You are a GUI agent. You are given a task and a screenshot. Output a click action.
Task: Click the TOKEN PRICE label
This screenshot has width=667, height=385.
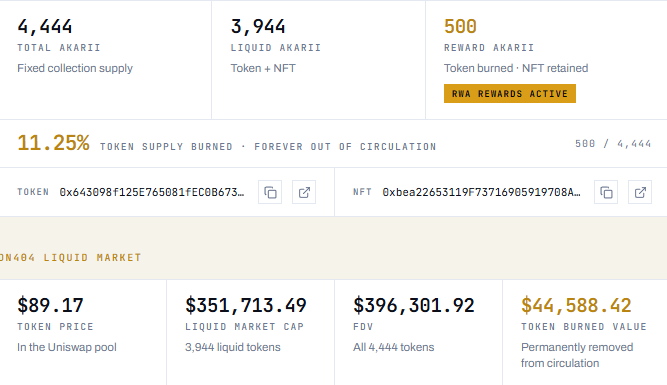point(55,327)
